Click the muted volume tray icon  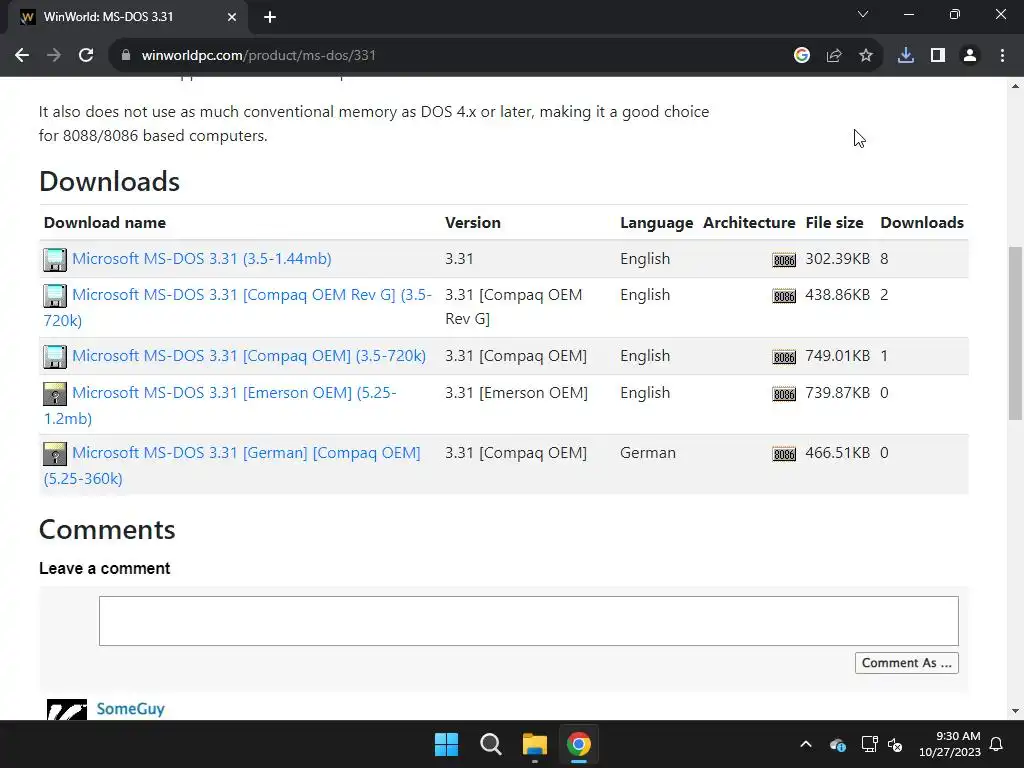(x=895, y=744)
